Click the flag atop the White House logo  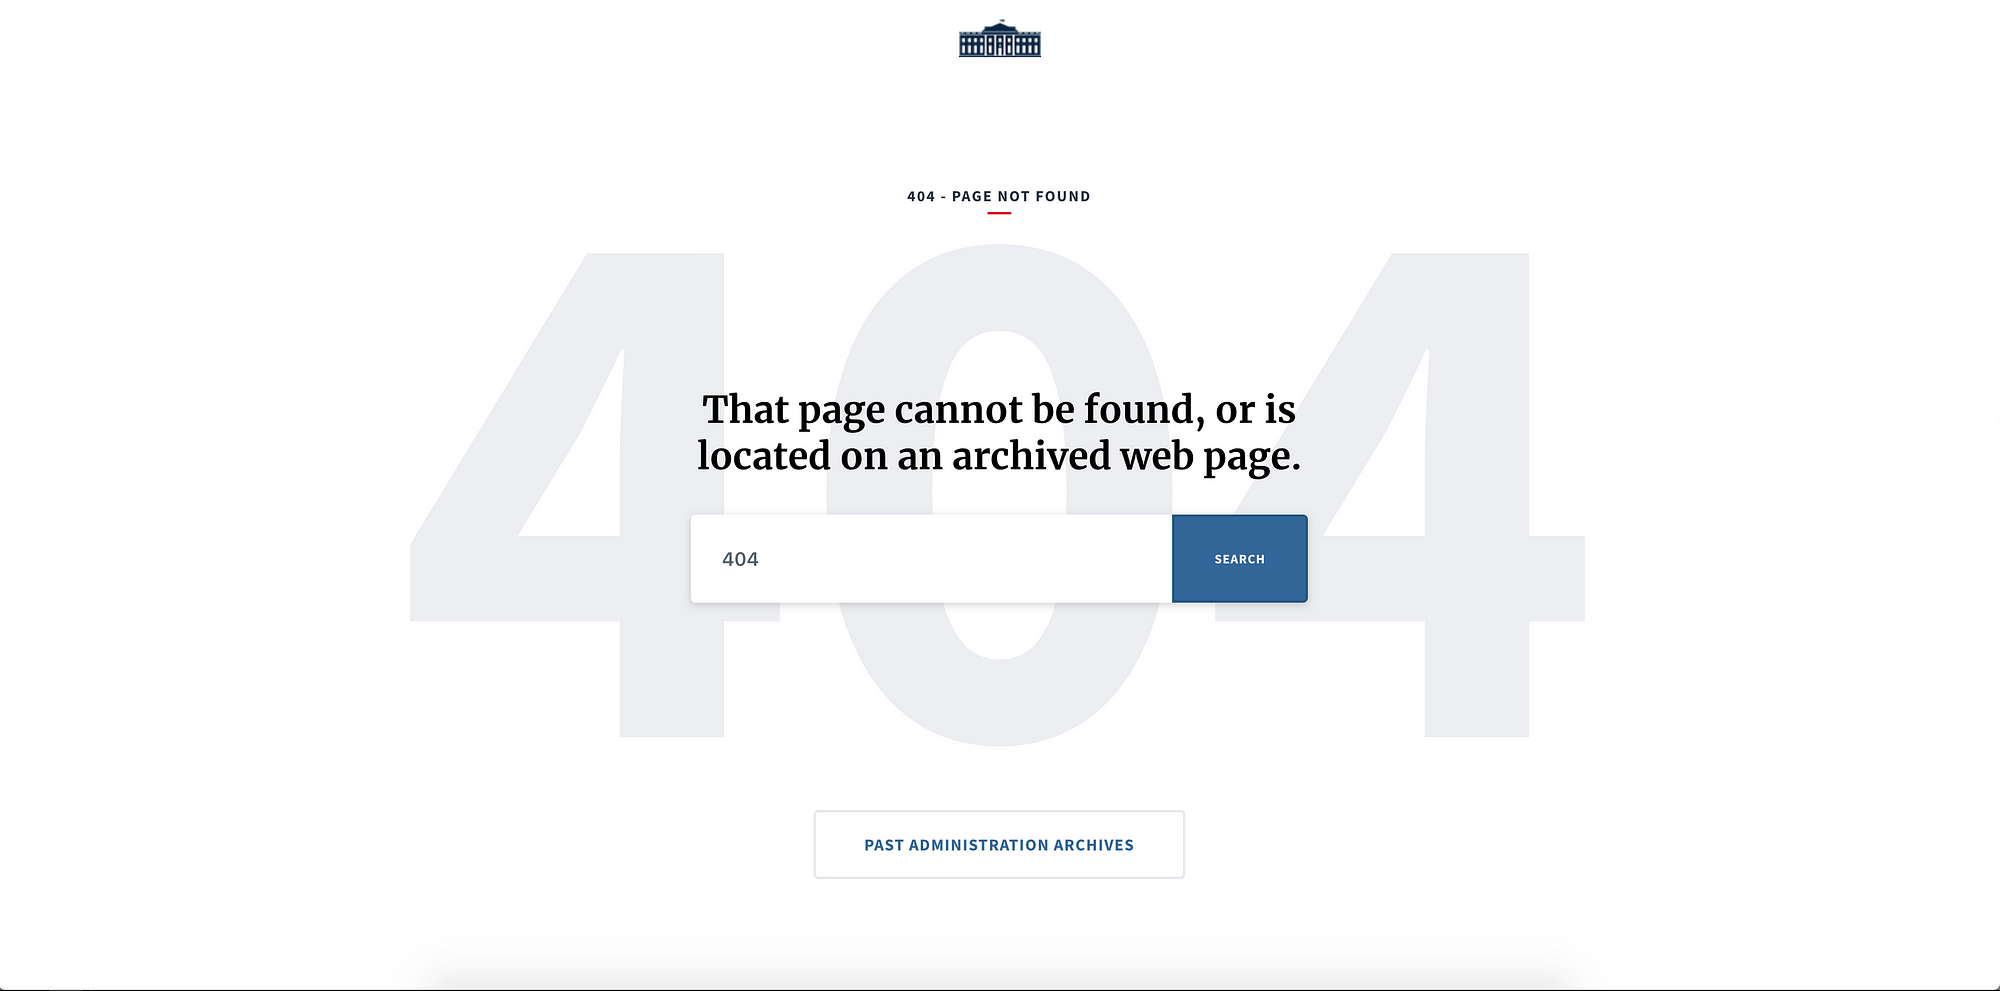(1000, 22)
